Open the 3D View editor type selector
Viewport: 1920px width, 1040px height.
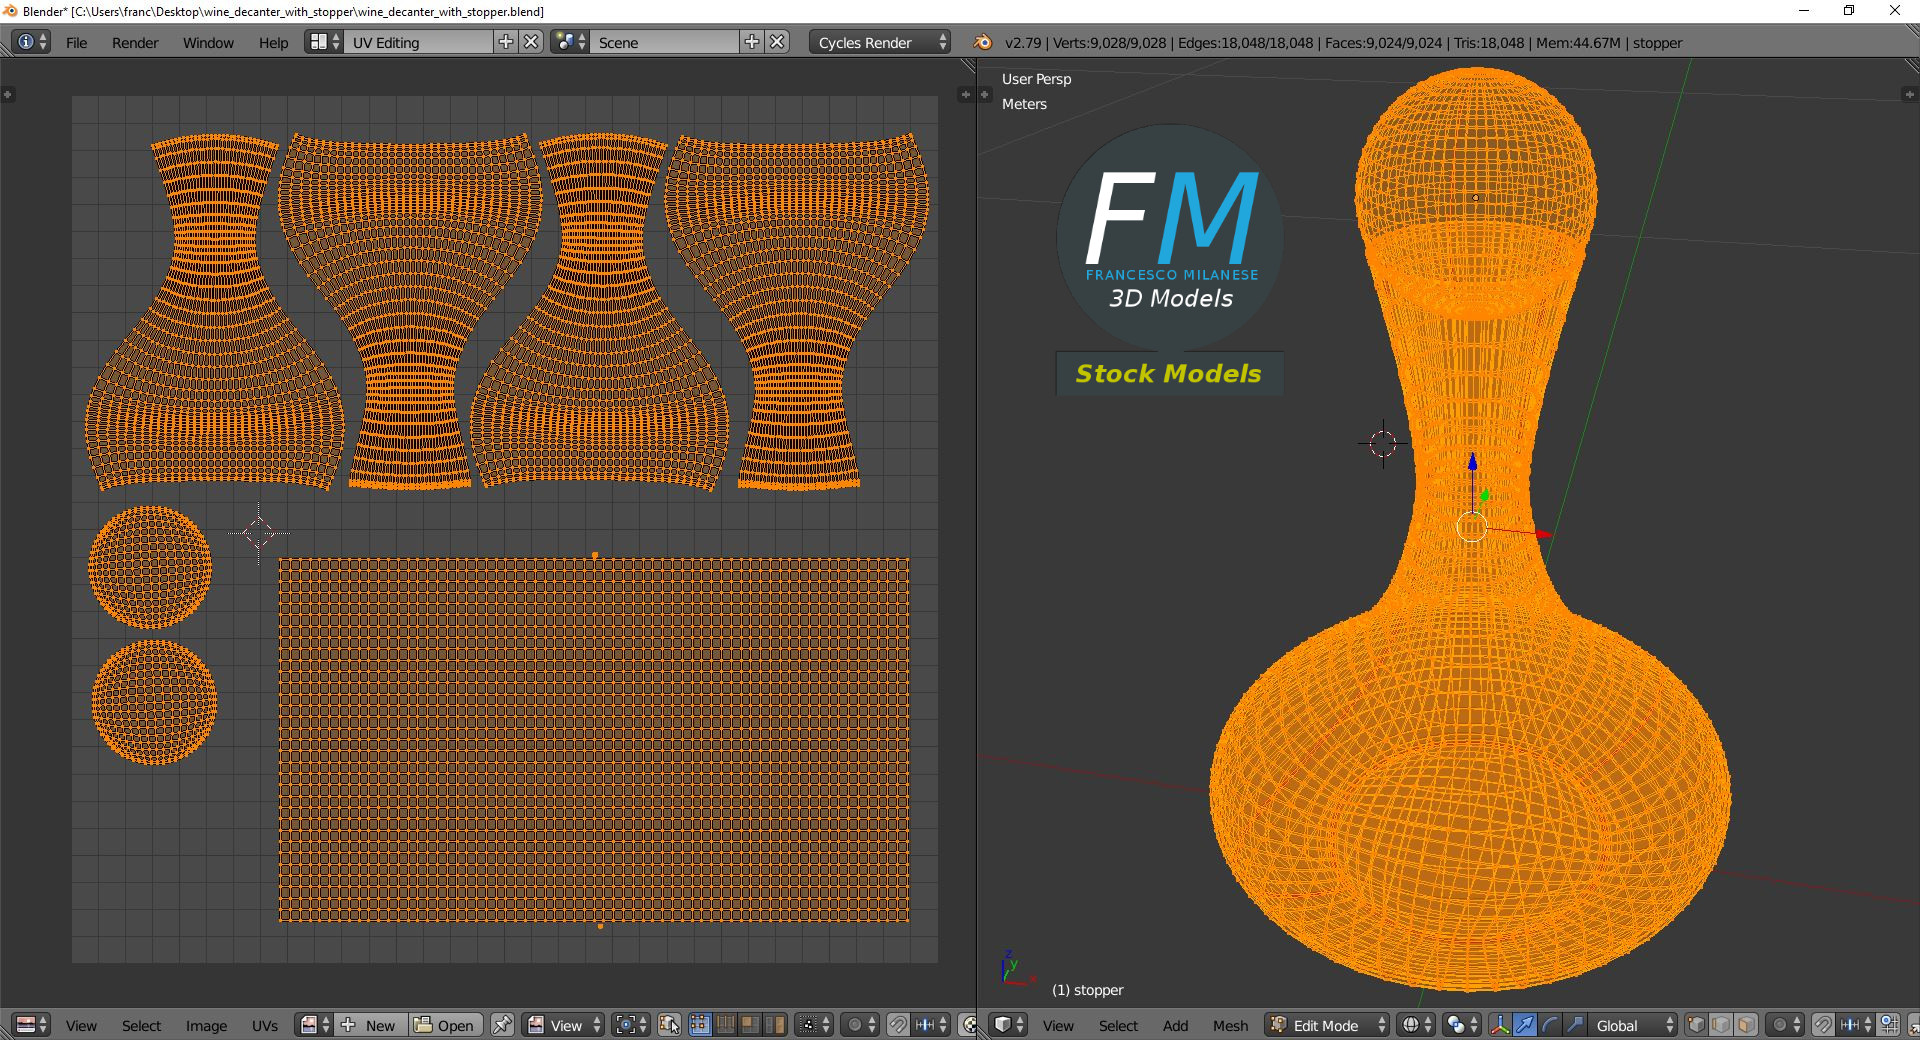click(x=1009, y=1025)
